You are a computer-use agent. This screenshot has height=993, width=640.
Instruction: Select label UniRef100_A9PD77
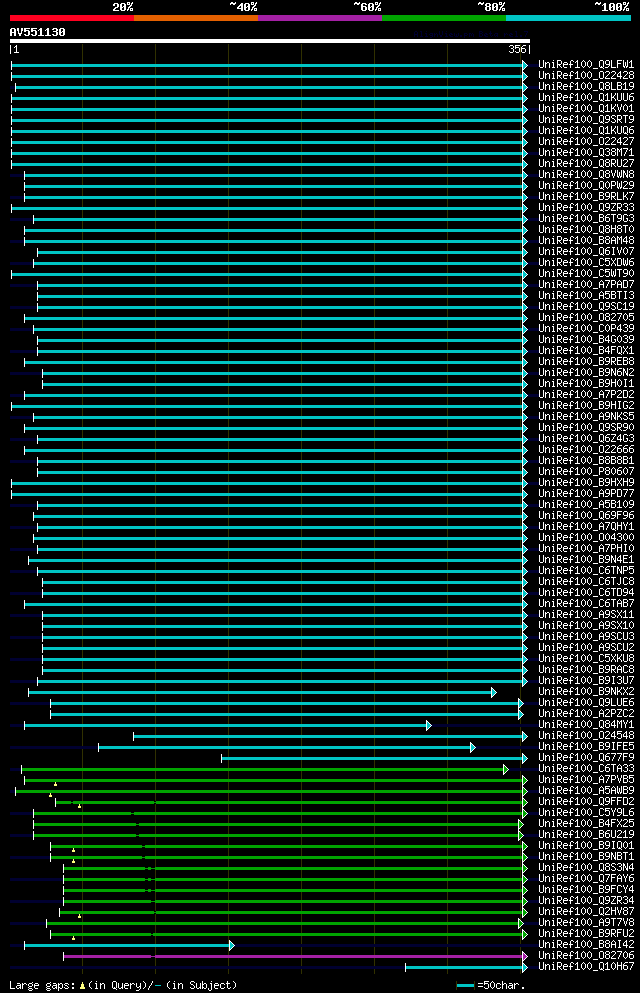pos(586,493)
